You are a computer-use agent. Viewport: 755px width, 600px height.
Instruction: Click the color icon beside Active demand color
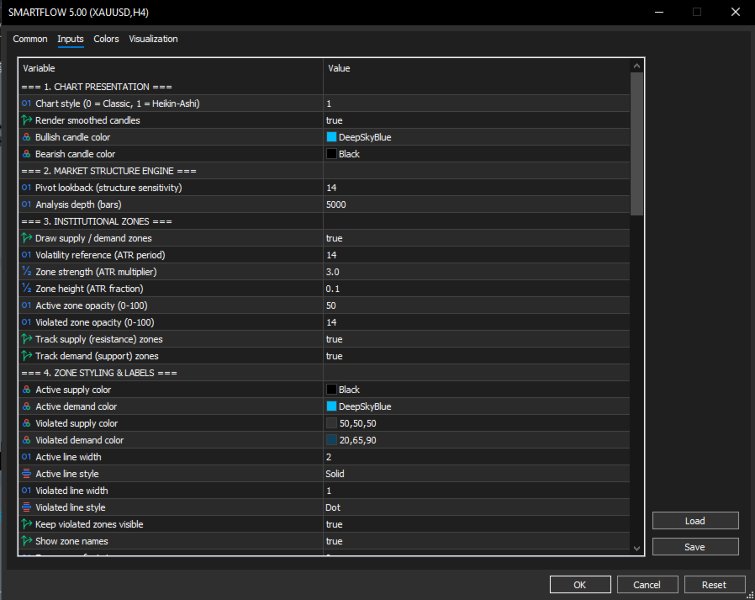(x=26, y=406)
